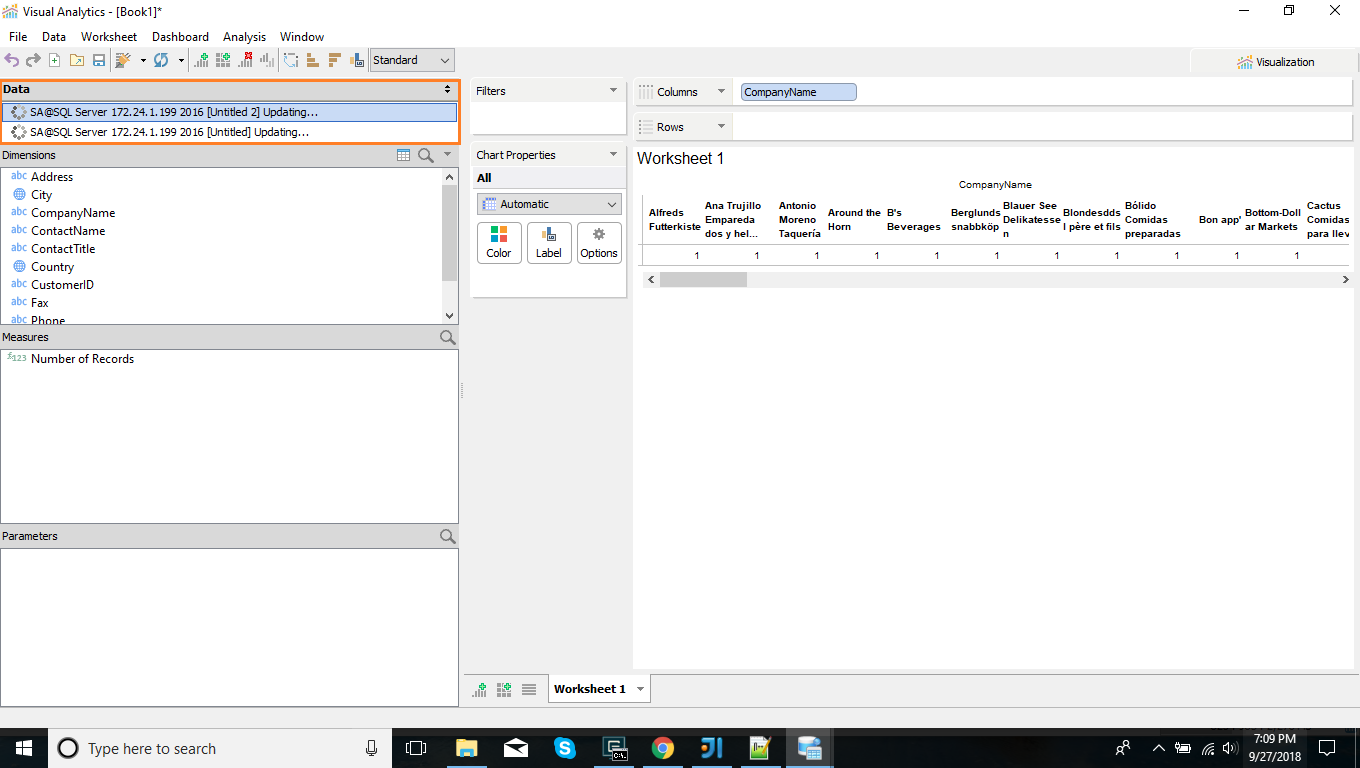Image resolution: width=1360 pixels, height=768 pixels.
Task: Click the Visualization button at top right
Action: (1275, 62)
